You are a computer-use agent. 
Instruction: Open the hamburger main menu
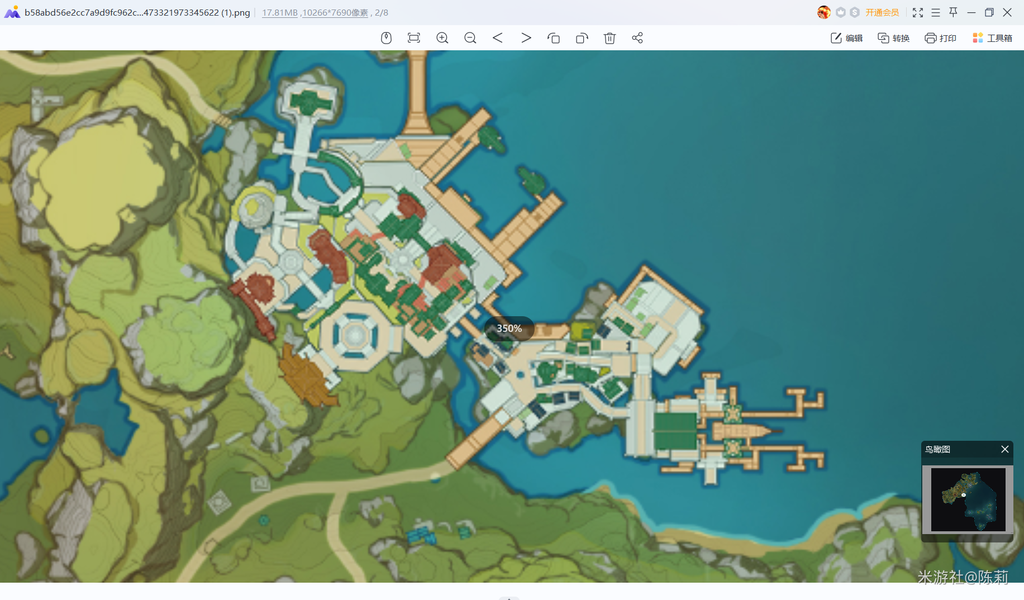point(936,12)
